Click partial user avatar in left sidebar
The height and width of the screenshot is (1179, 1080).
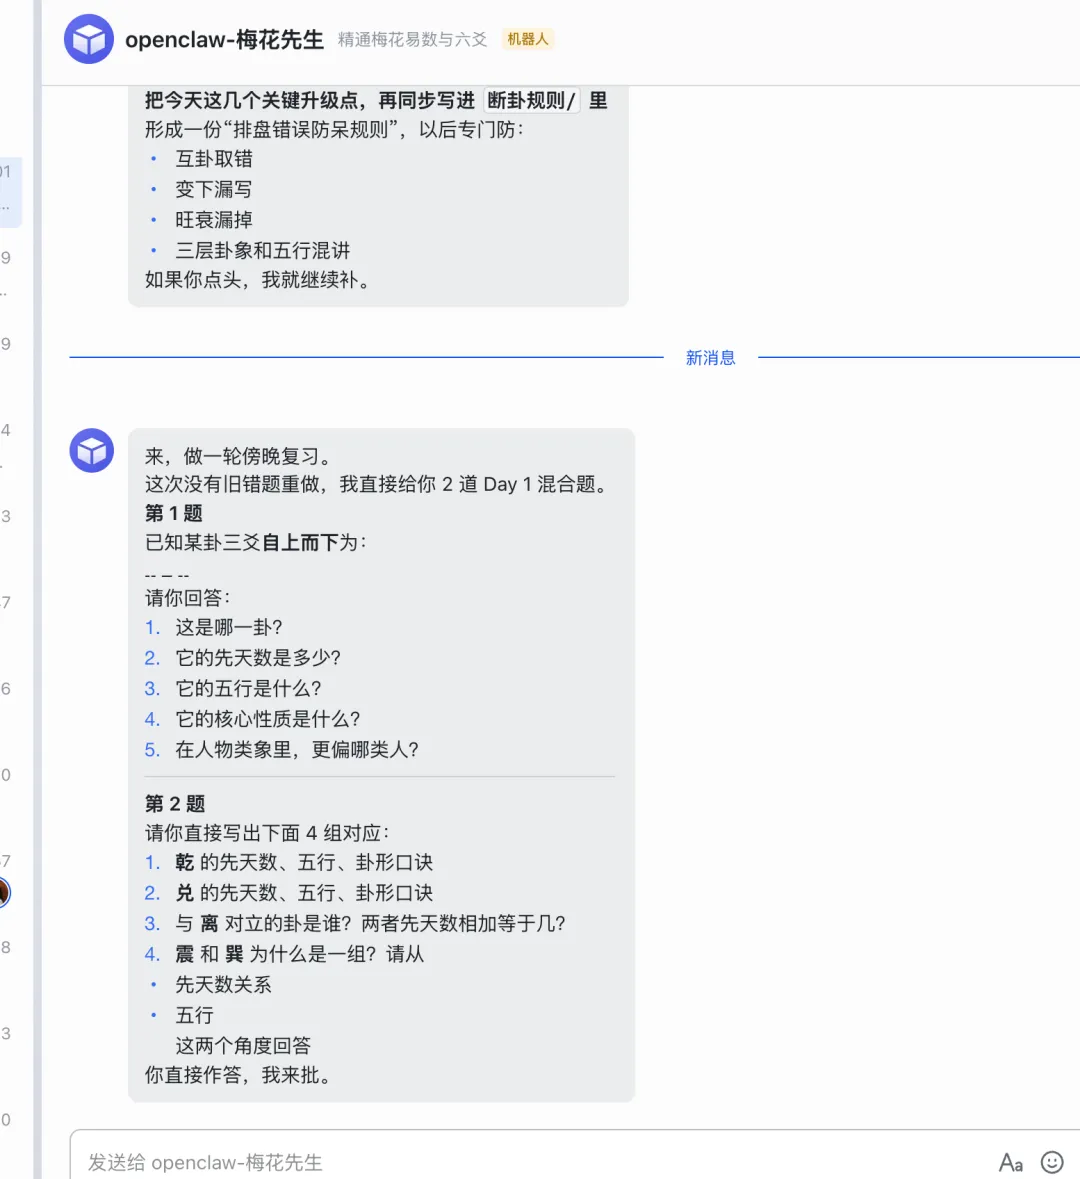(4, 891)
